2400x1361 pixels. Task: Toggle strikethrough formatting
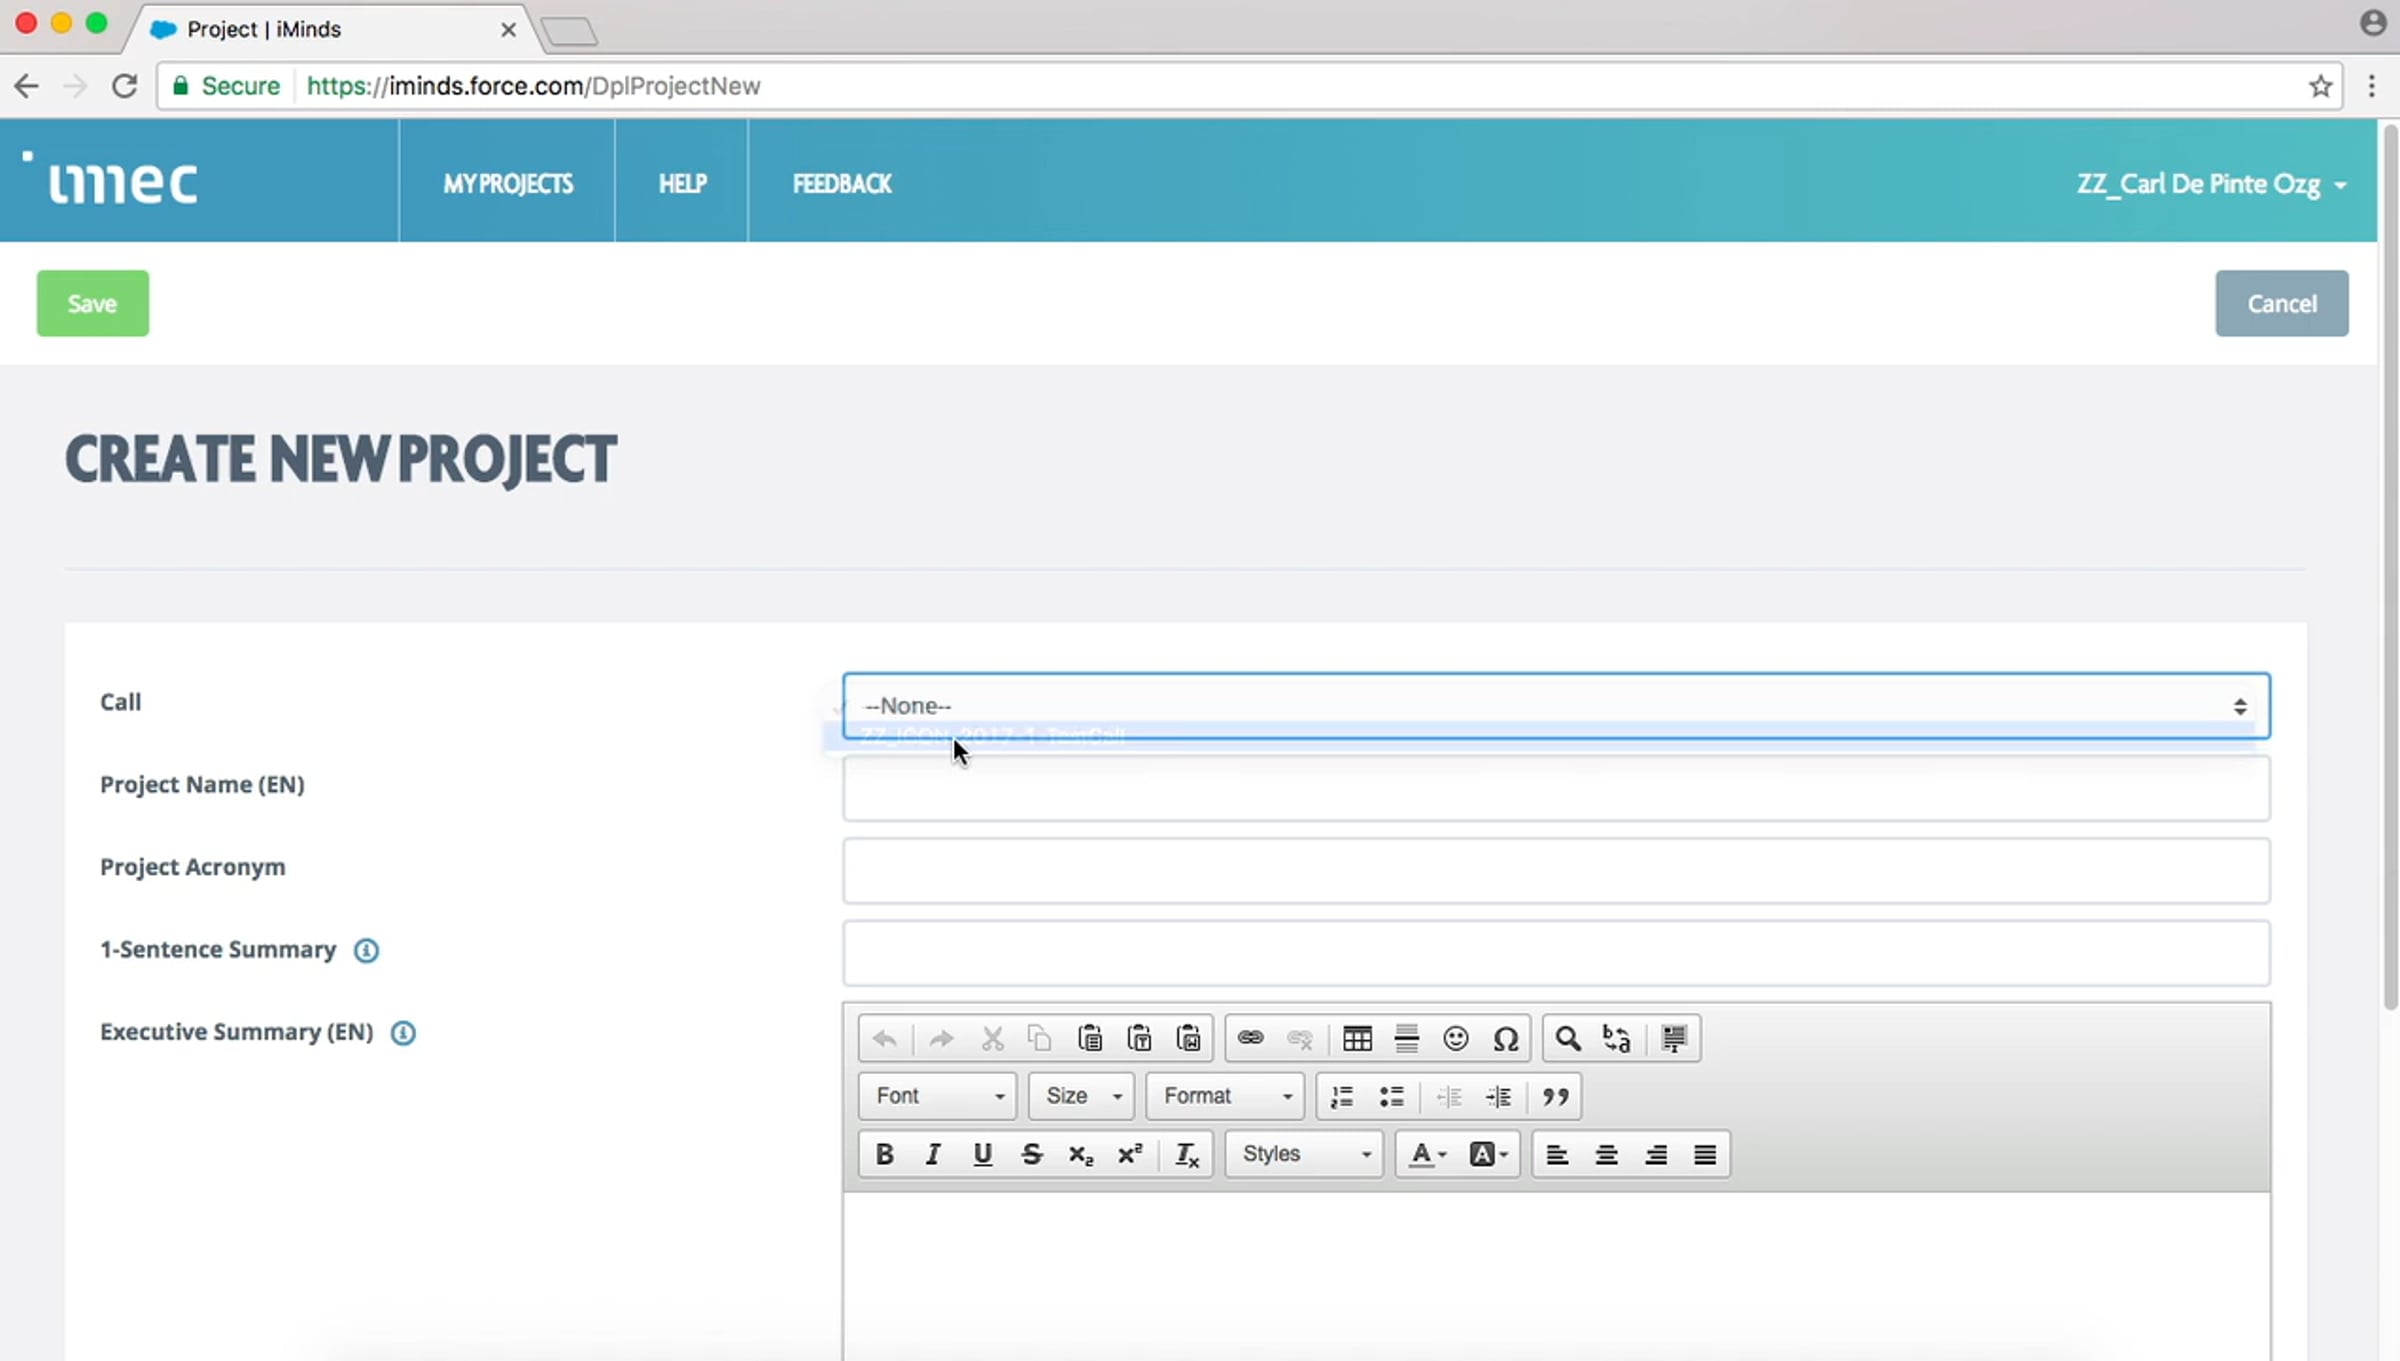tap(1032, 1155)
